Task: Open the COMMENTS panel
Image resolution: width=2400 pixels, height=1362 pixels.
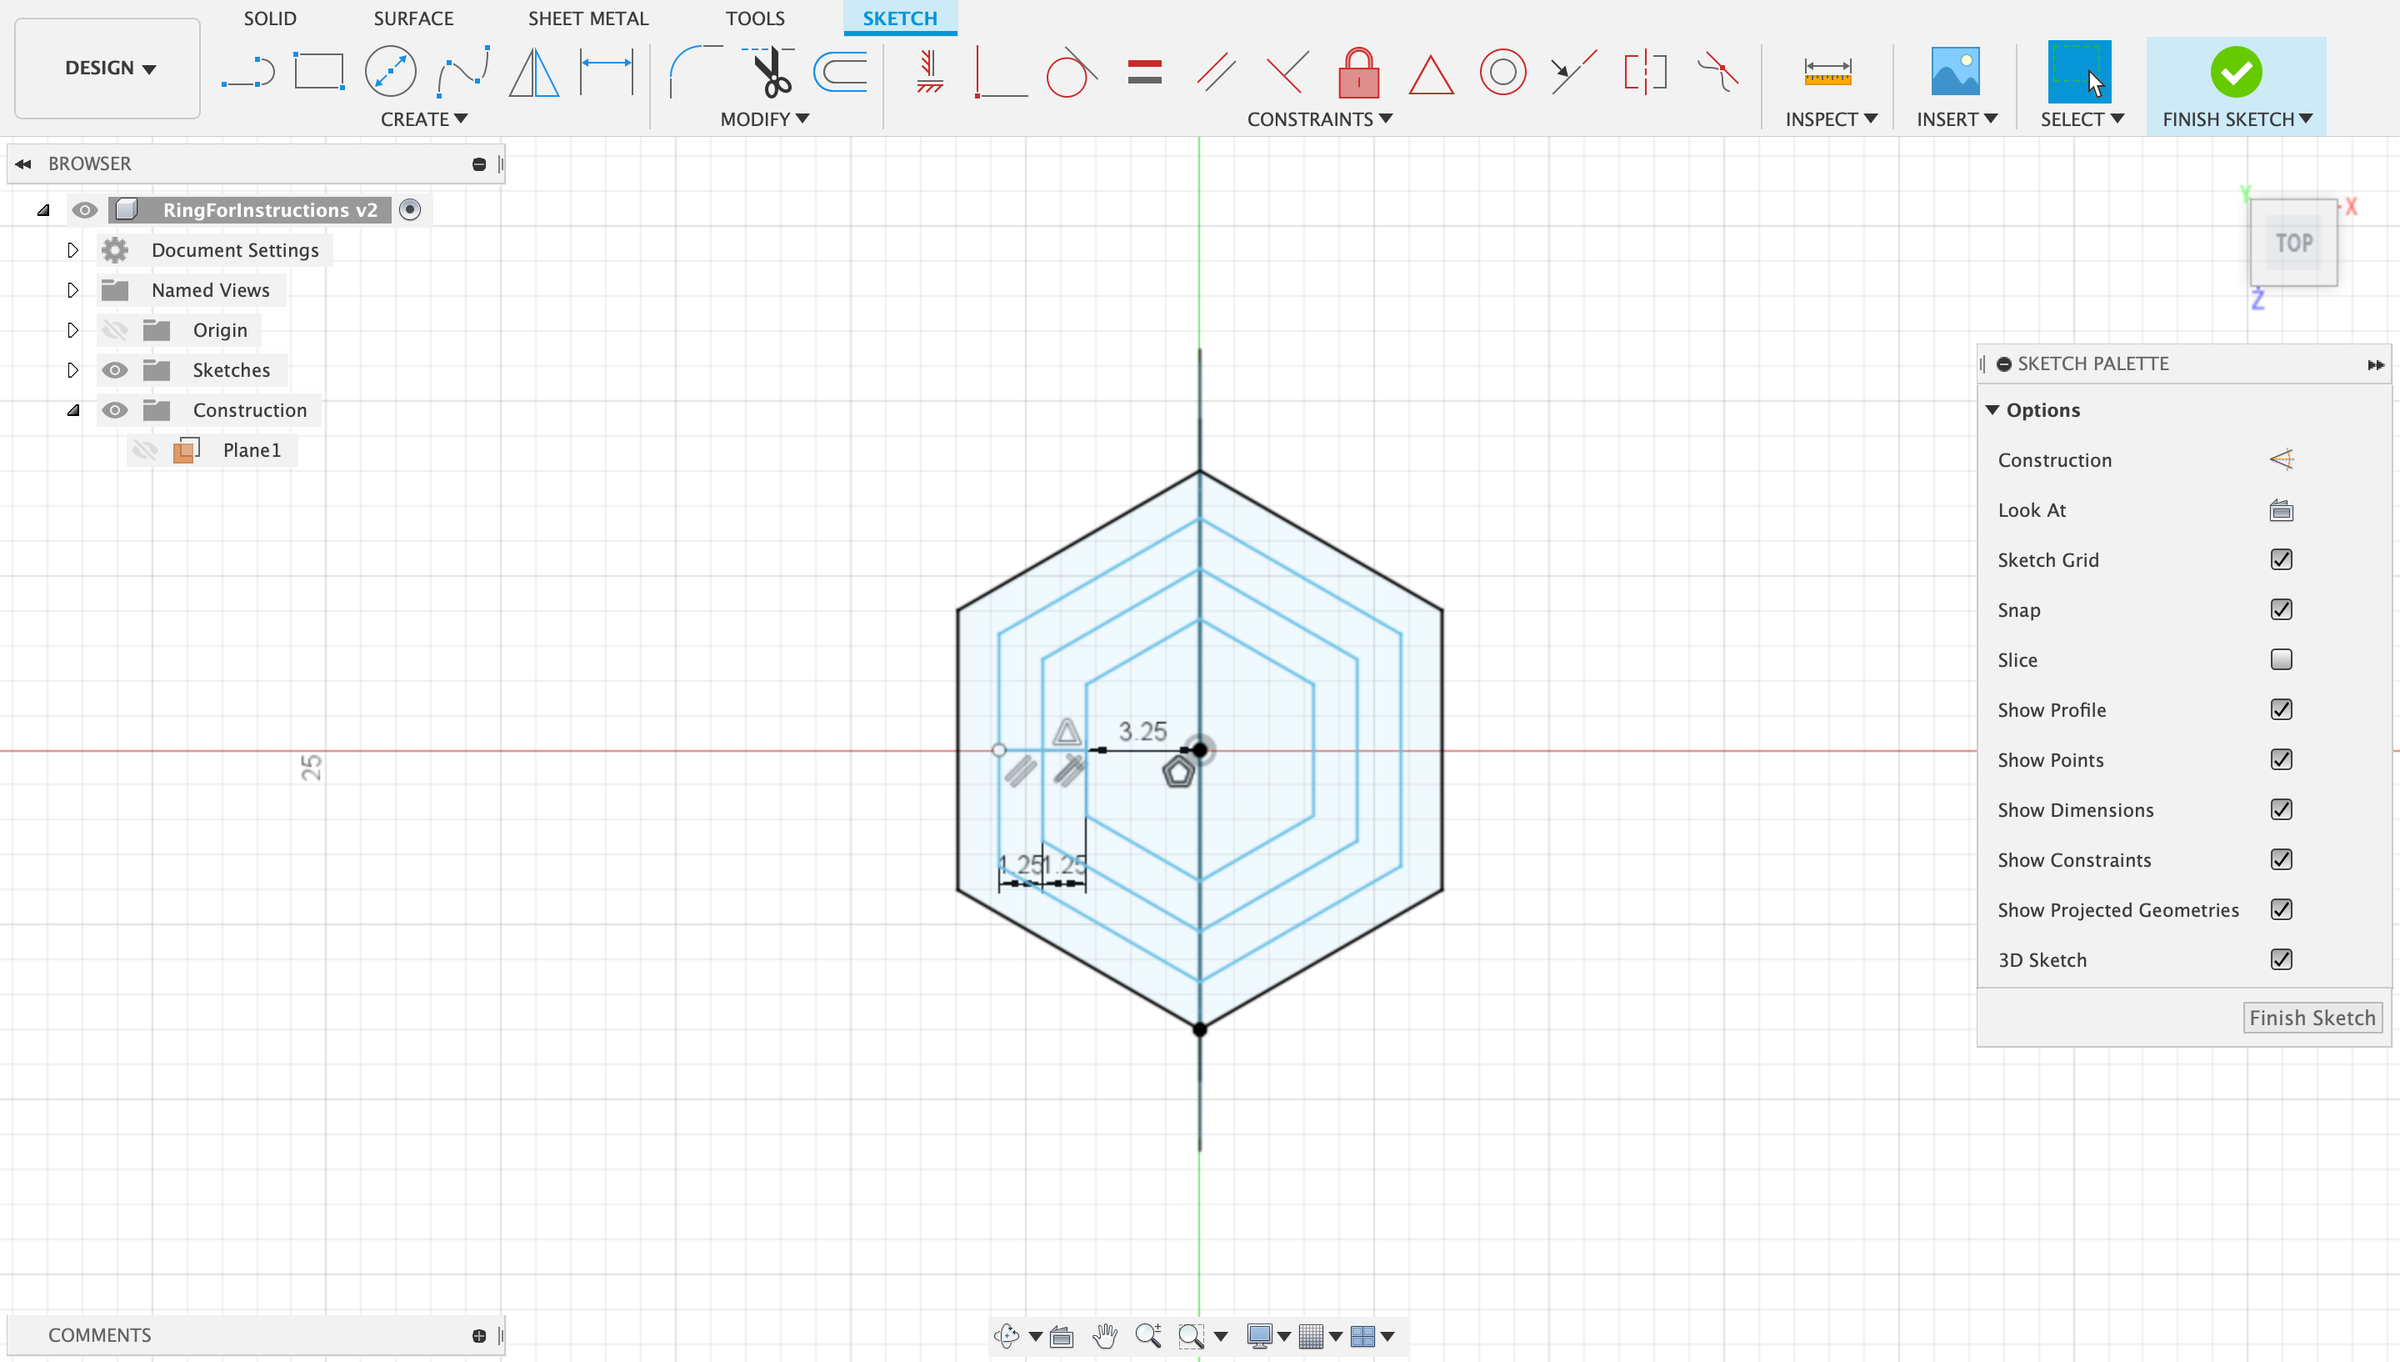Action: pyautogui.click(x=99, y=1335)
